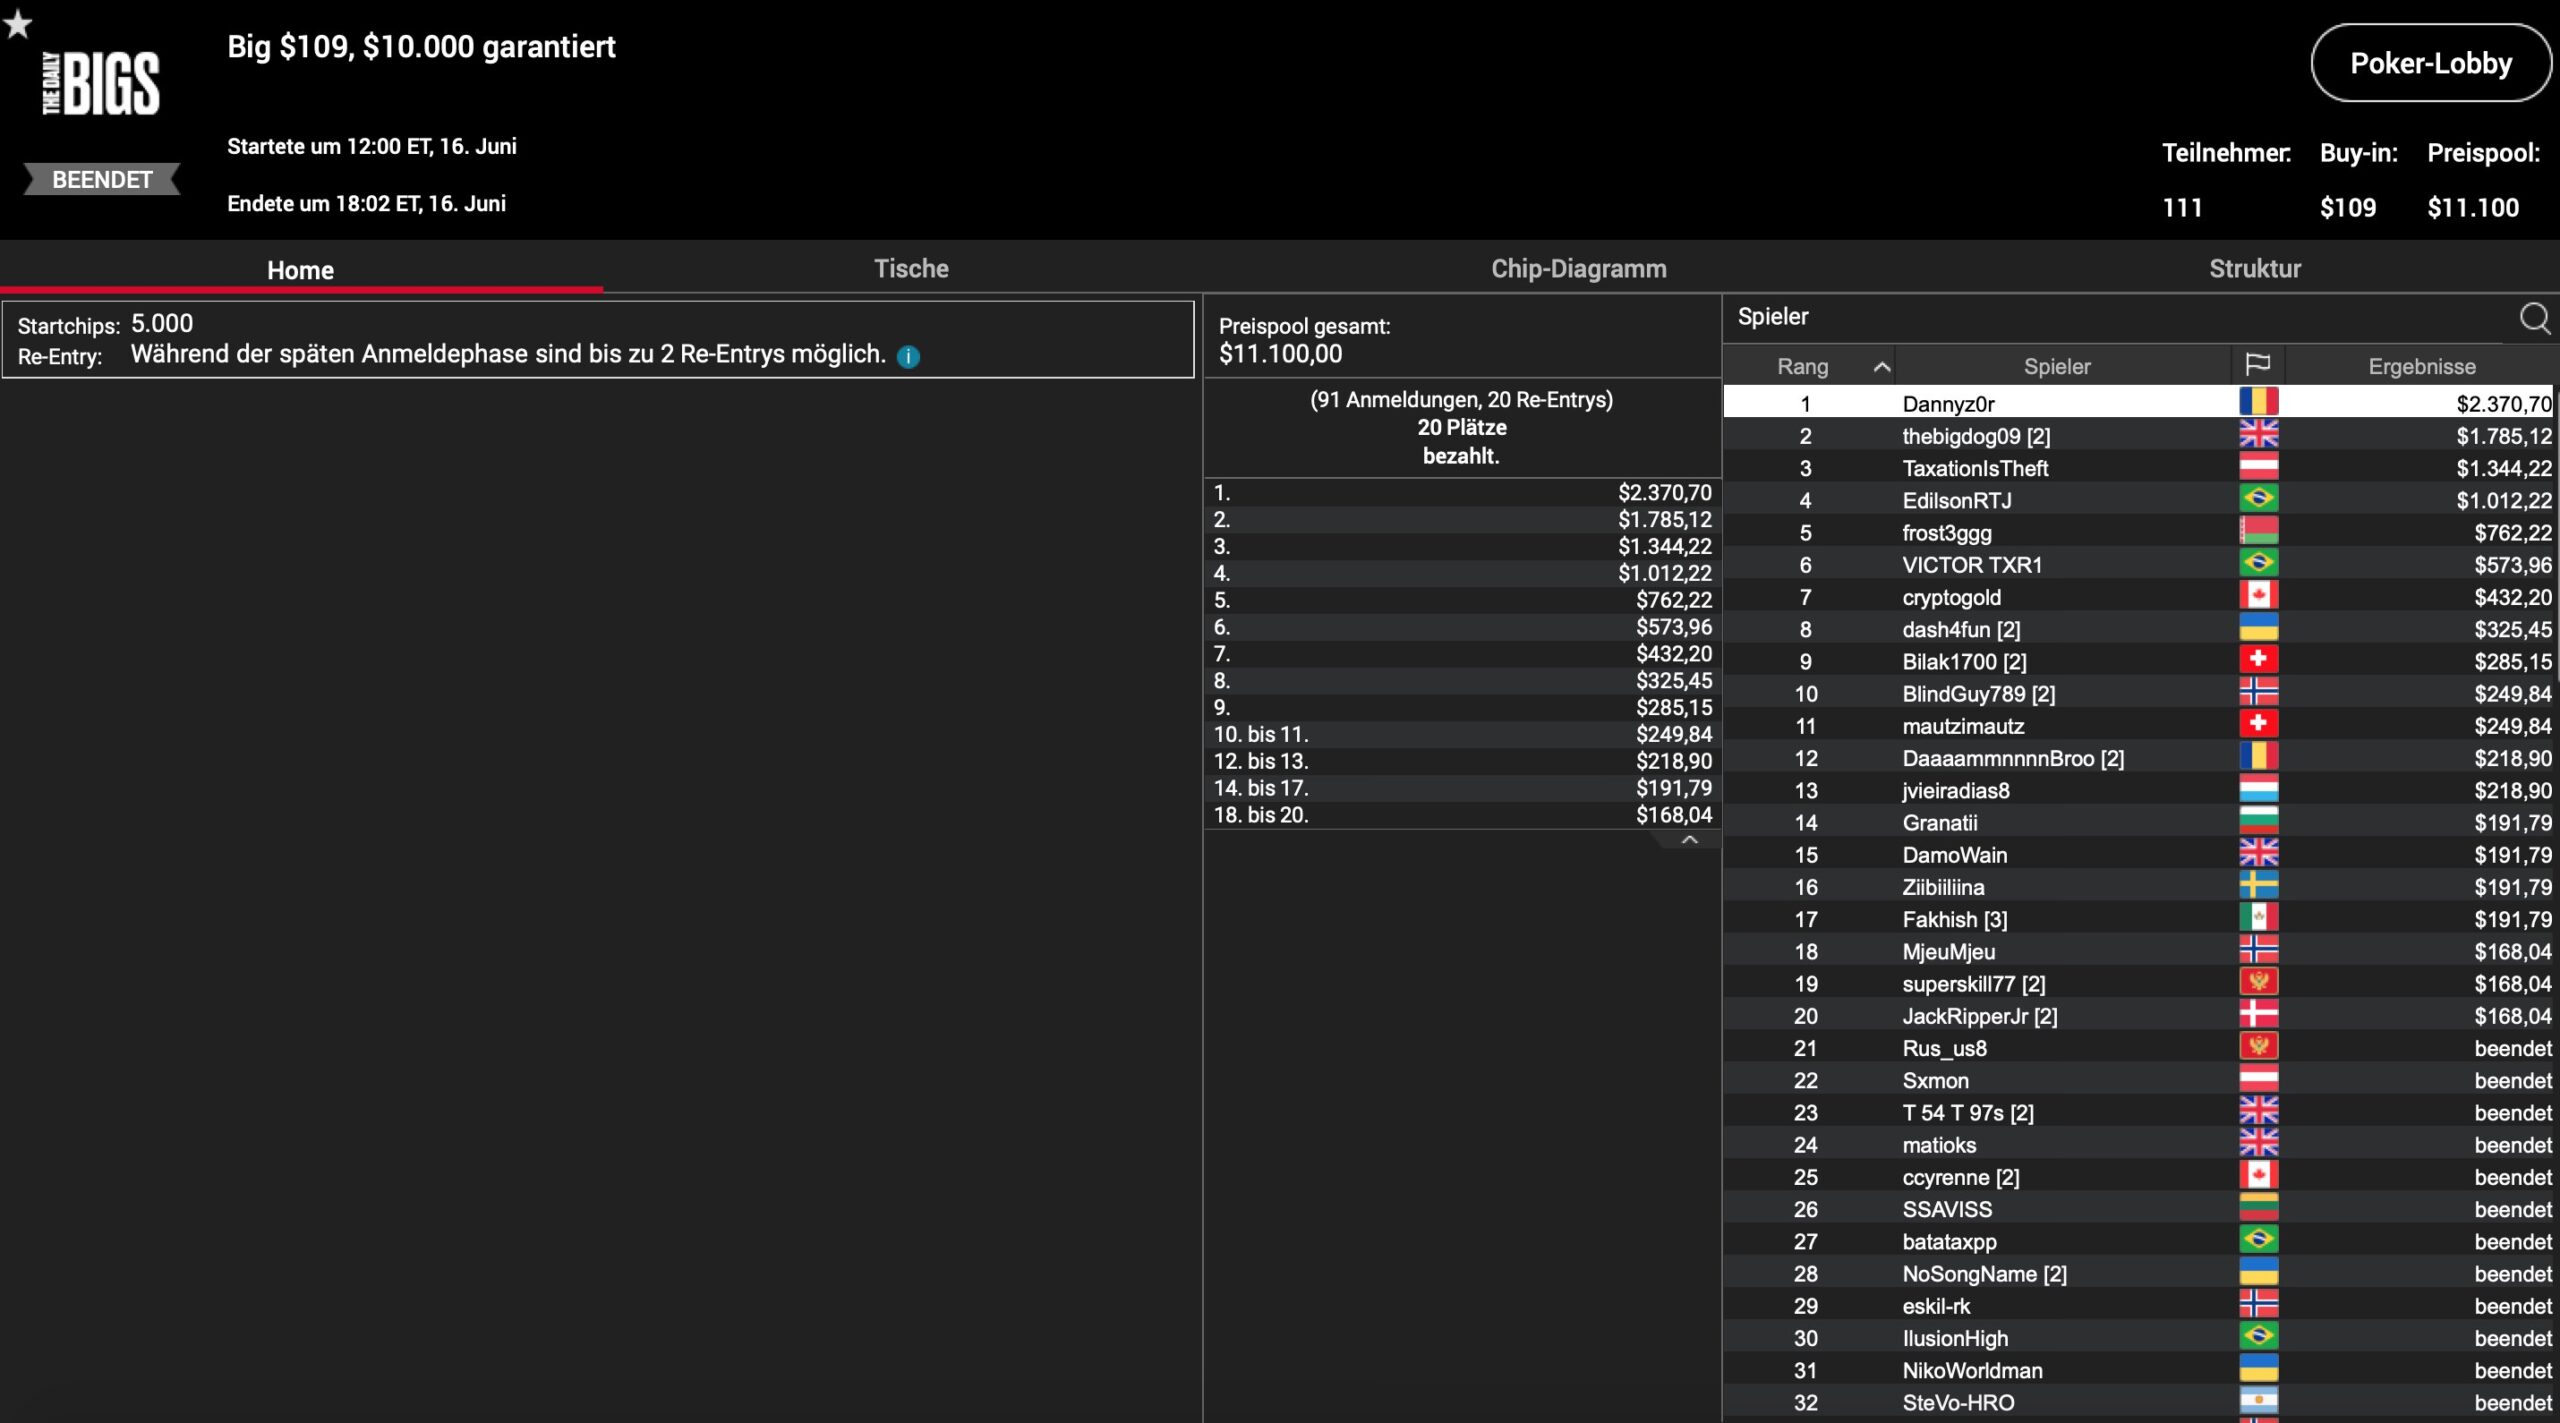Click the flag column header icon
This screenshot has height=1423, width=2560.
(2257, 365)
